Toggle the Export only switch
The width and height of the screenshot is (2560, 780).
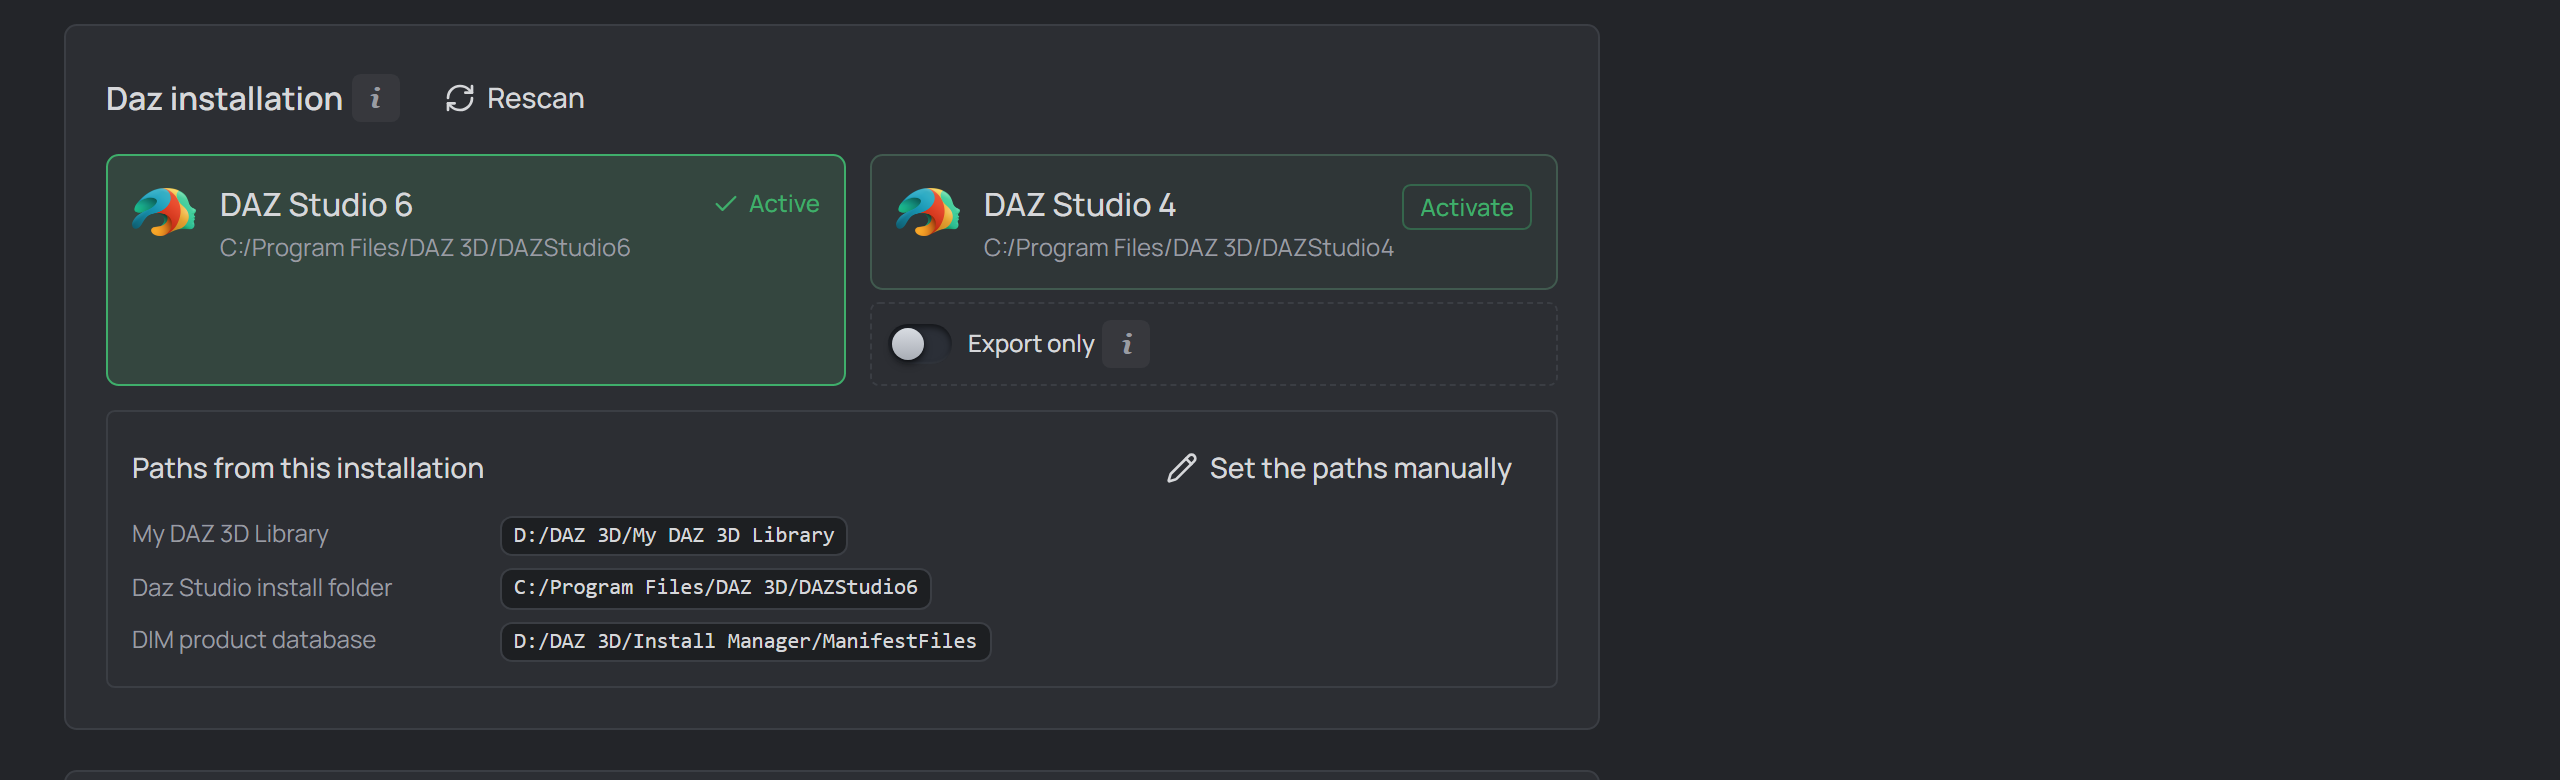(x=920, y=344)
